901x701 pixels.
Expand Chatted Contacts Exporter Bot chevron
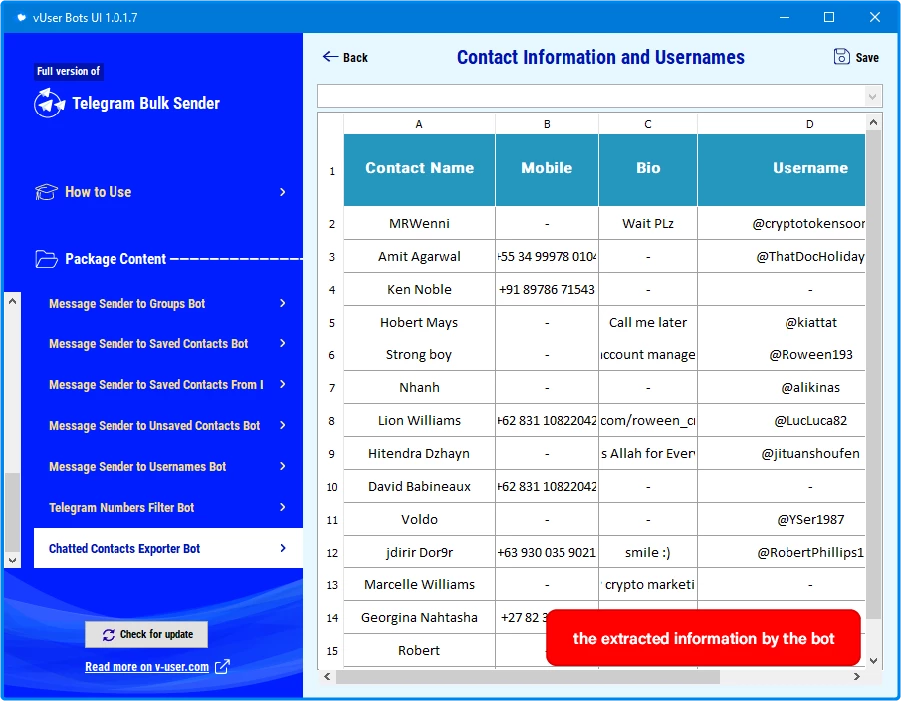coord(282,548)
